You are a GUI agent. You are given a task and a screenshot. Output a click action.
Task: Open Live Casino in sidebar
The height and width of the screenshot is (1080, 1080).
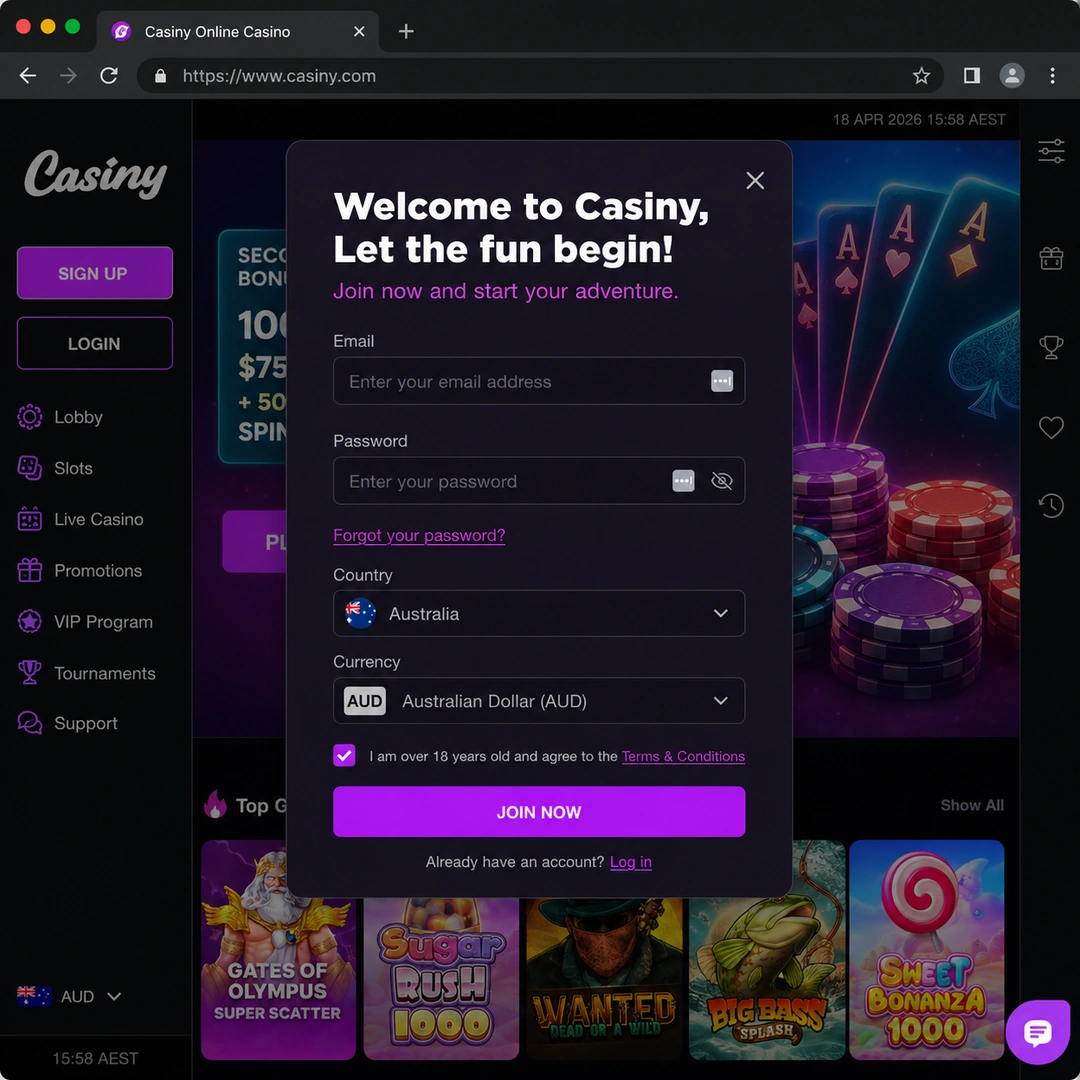(81, 519)
